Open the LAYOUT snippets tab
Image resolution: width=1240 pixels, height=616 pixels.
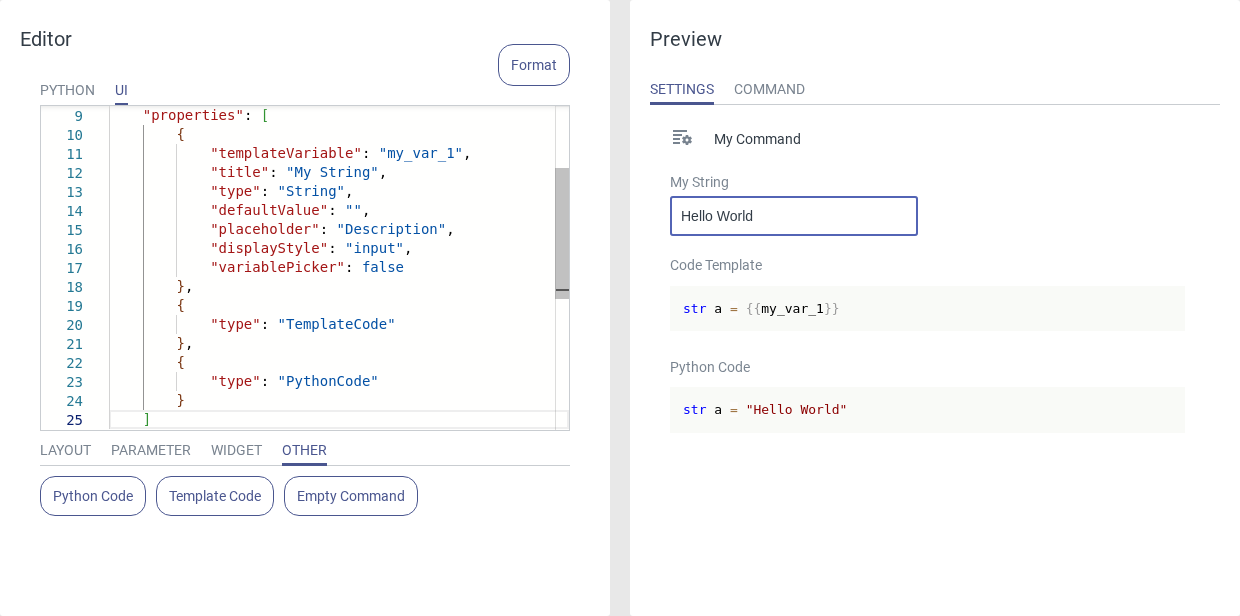(x=65, y=450)
